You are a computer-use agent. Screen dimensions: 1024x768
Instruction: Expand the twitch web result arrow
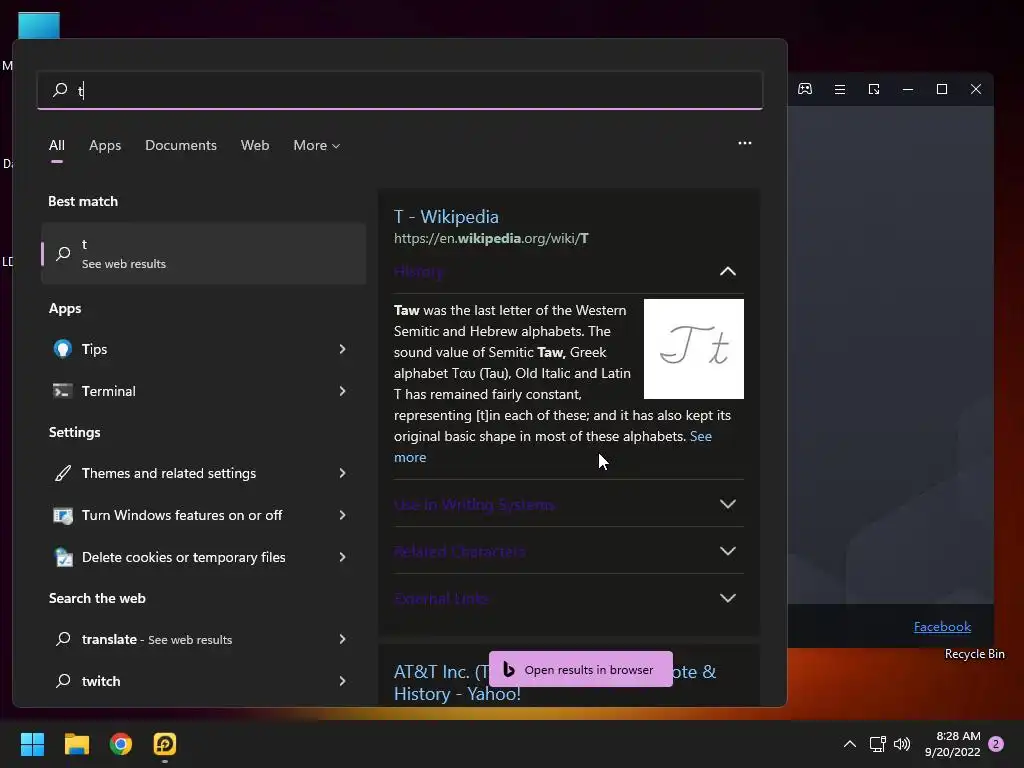pyautogui.click(x=342, y=680)
